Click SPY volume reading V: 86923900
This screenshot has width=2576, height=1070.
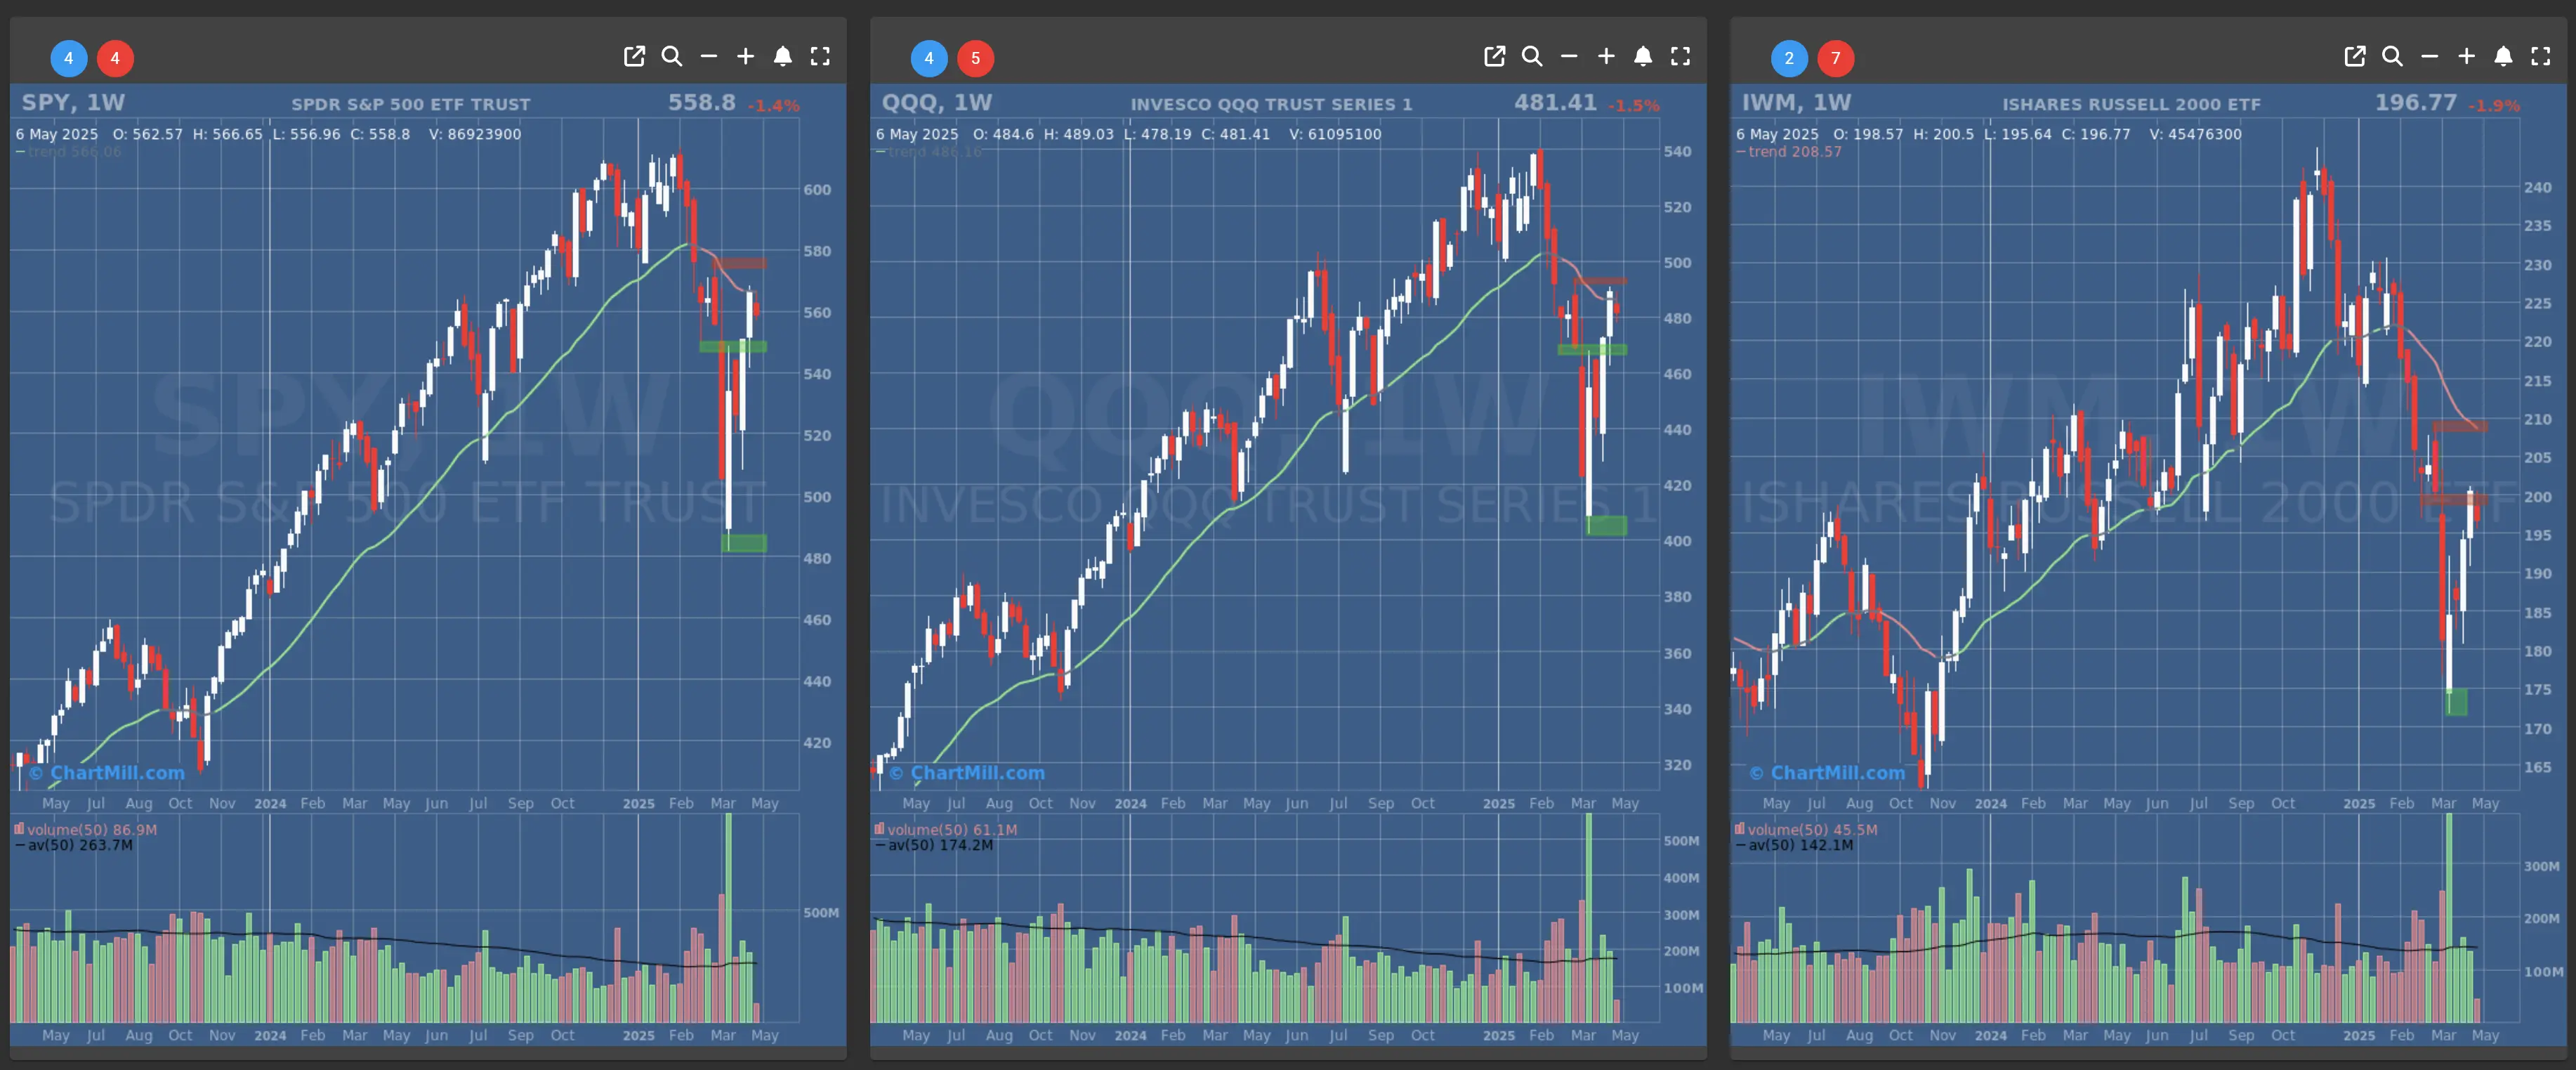tap(475, 134)
